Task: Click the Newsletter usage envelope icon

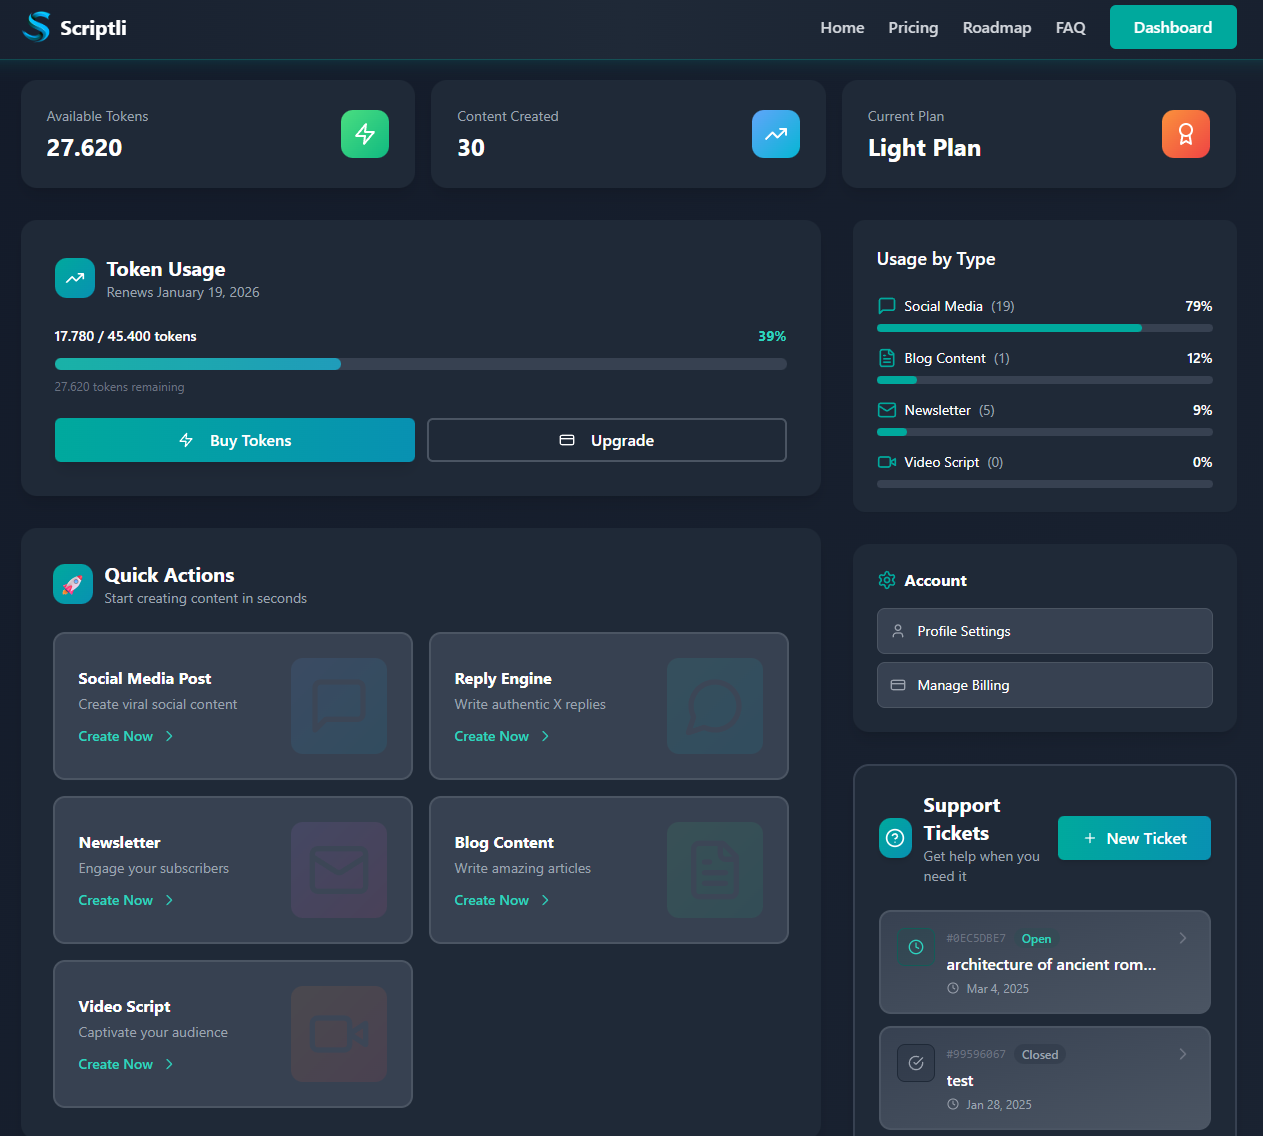Action: (x=887, y=410)
